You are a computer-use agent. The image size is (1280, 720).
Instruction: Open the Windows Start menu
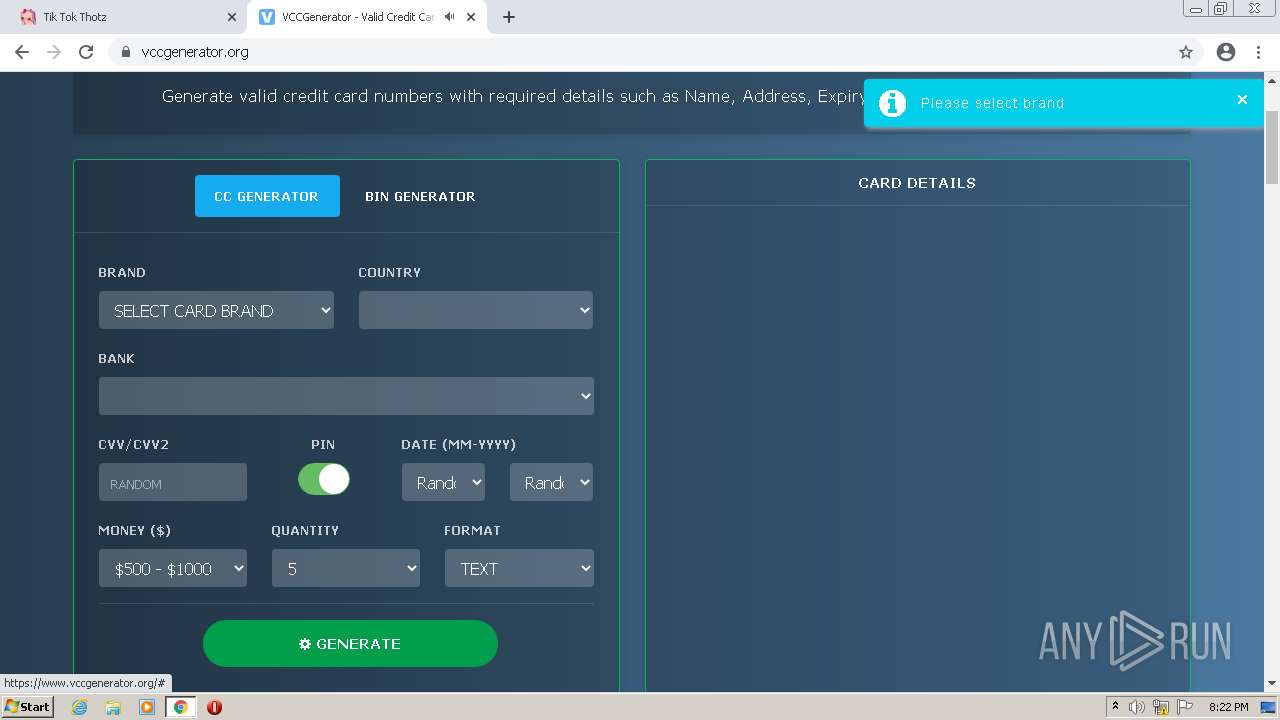[27, 706]
